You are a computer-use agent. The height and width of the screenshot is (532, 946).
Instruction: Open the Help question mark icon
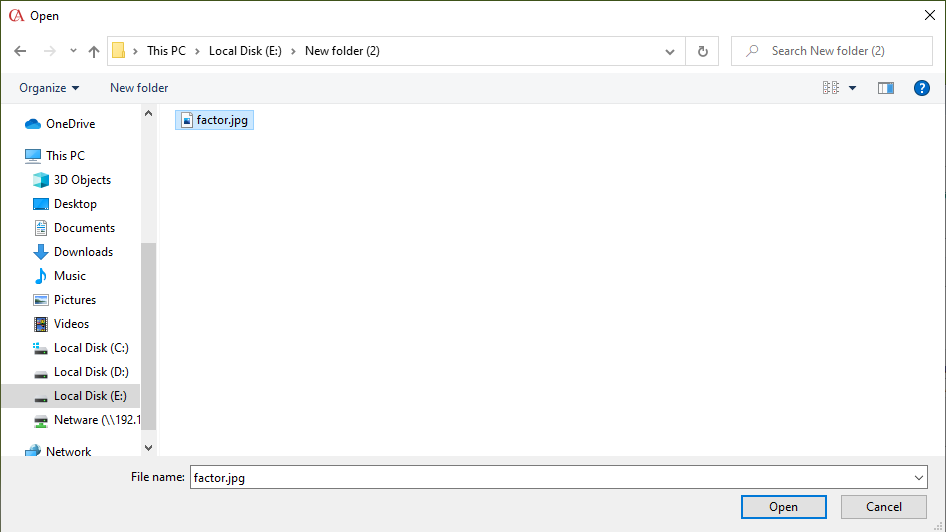(922, 88)
